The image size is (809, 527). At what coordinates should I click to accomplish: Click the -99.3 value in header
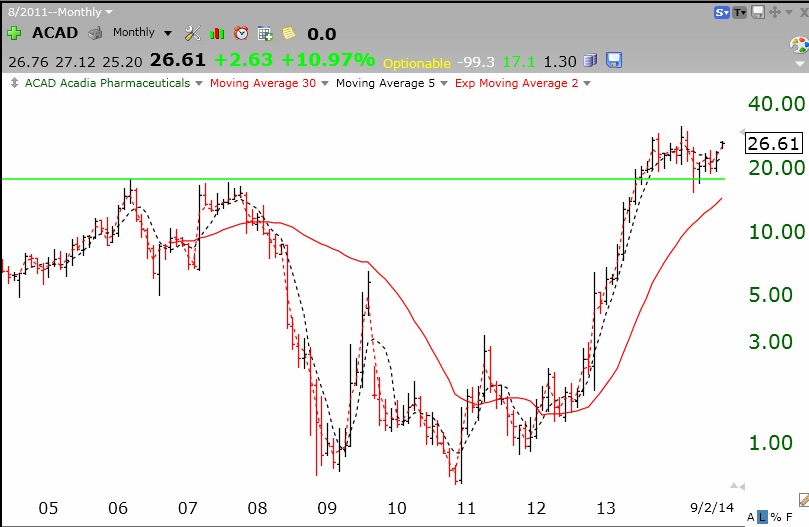(476, 62)
